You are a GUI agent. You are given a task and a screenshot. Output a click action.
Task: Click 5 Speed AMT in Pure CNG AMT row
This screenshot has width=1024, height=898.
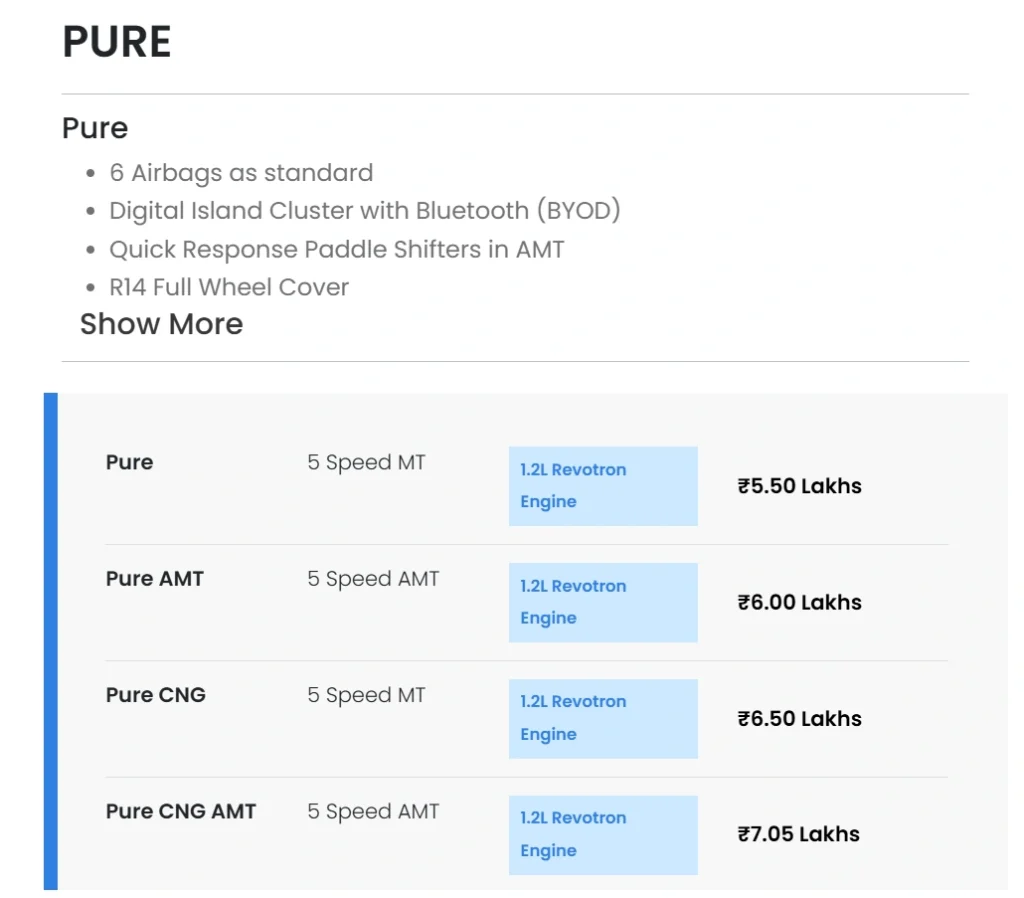pos(373,812)
